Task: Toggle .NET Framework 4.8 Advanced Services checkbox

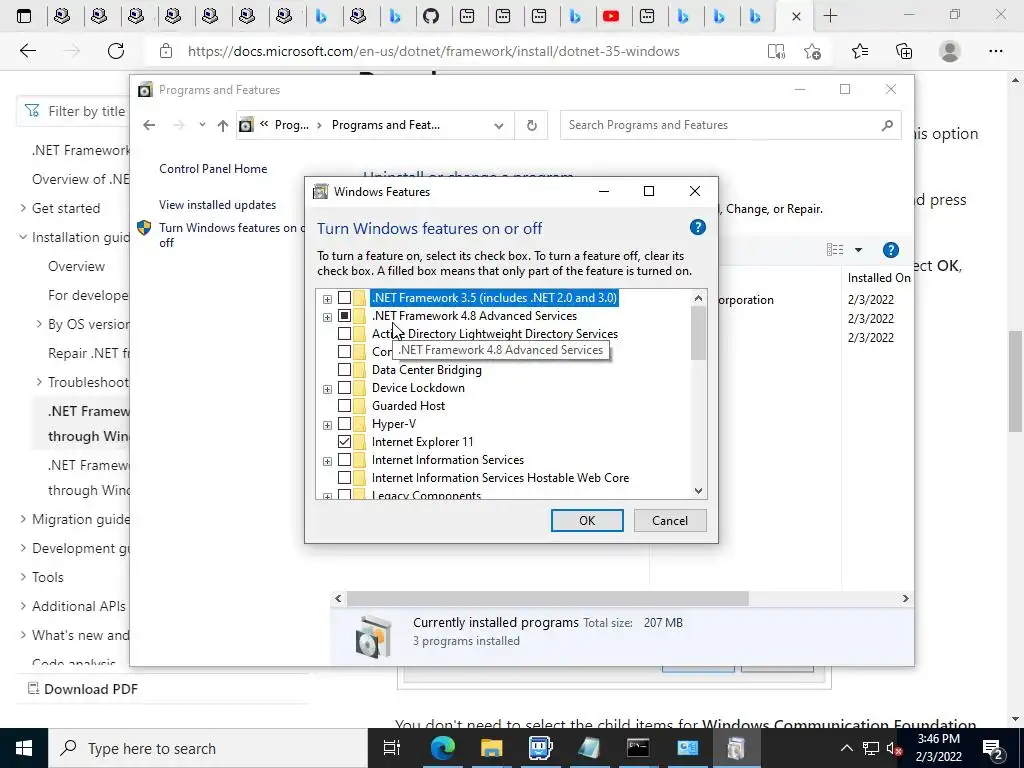Action: click(x=344, y=316)
